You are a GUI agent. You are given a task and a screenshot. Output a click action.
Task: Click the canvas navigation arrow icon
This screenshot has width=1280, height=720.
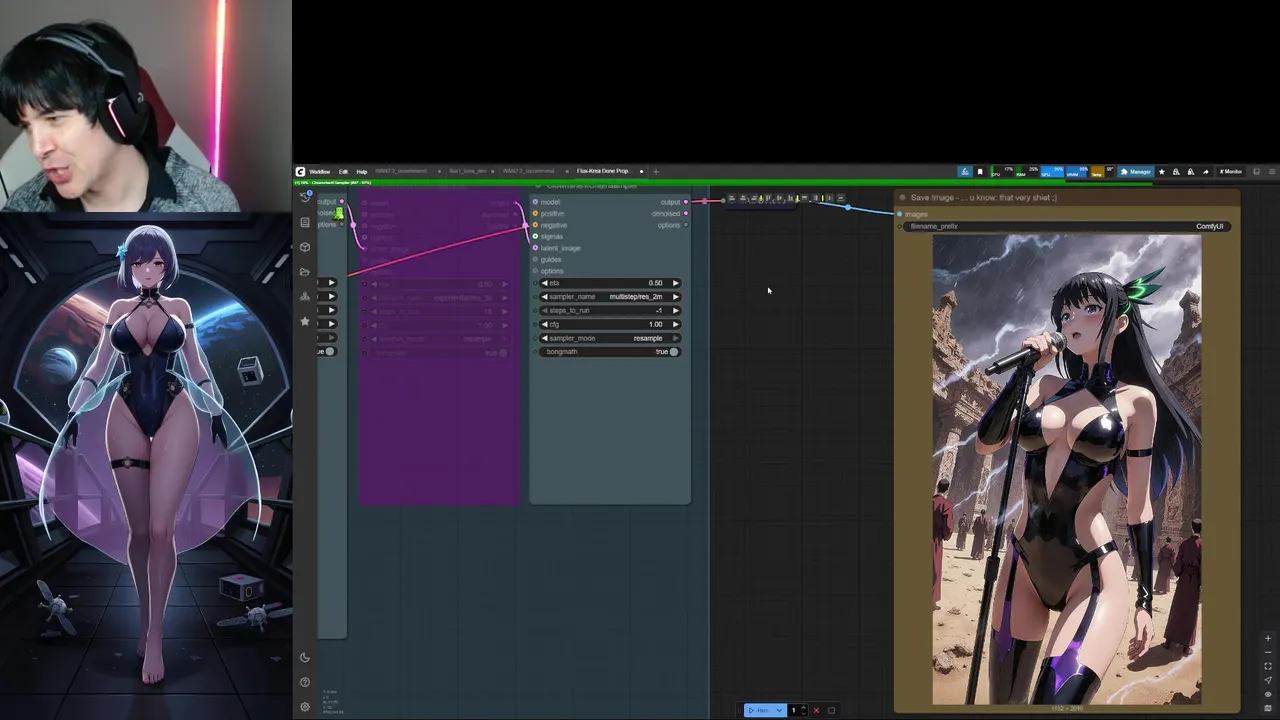pos(1268,680)
